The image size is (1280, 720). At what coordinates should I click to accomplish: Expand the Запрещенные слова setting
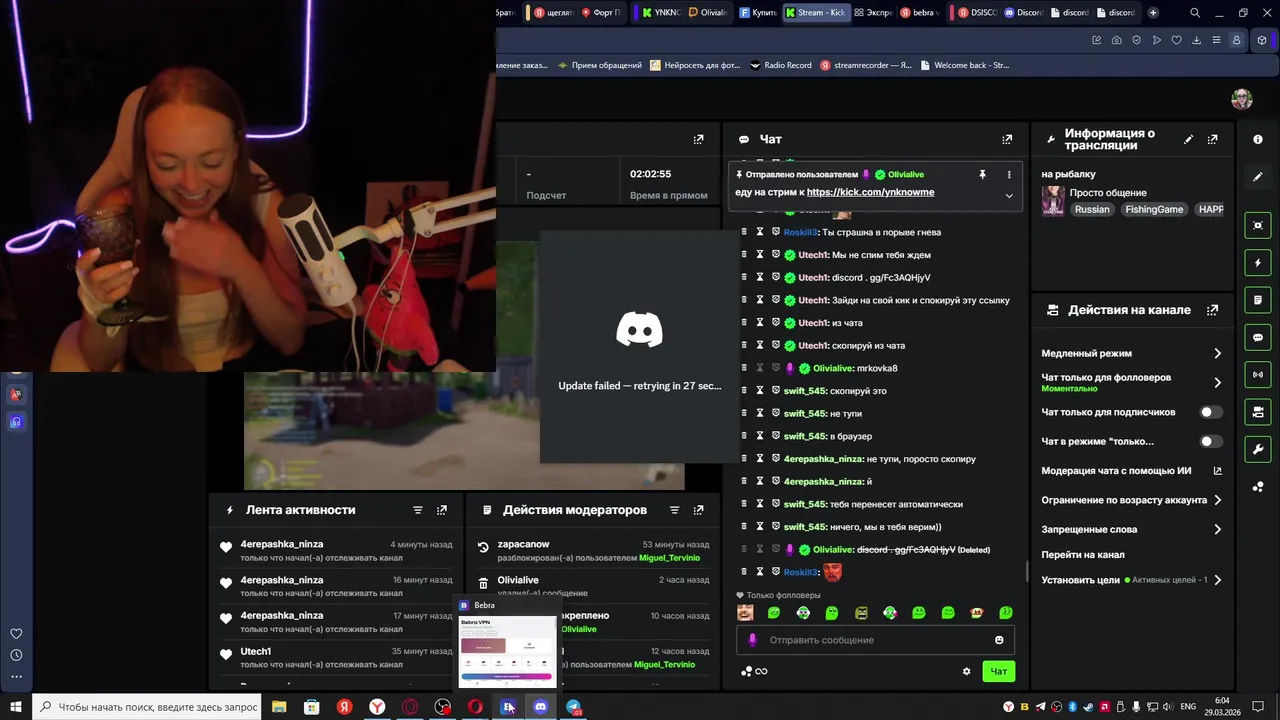1217,529
